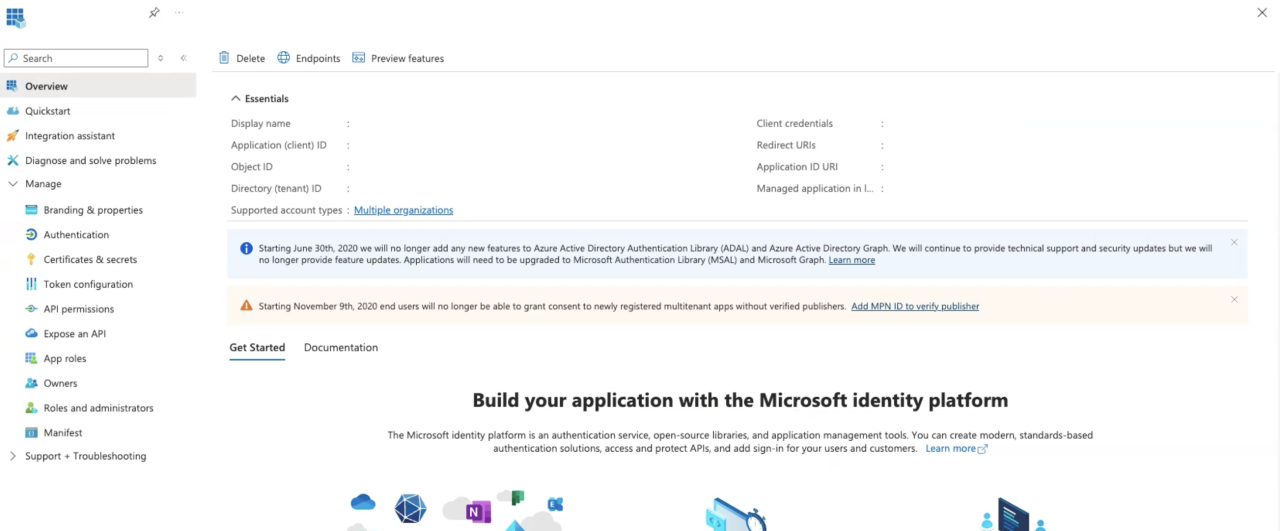The height and width of the screenshot is (531, 1280).
Task: Click the API permissions icon
Action: pyautogui.click(x=31, y=309)
